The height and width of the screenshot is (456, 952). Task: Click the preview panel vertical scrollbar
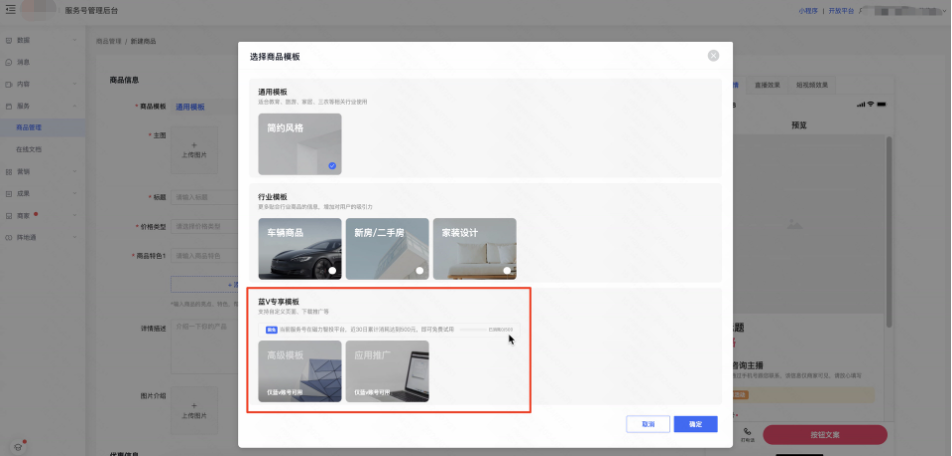889,232
